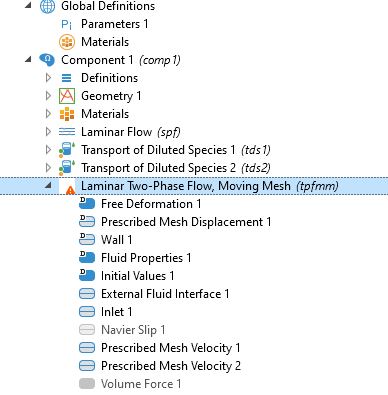
Task: Click the Component 1 node icon
Action: (x=47, y=60)
